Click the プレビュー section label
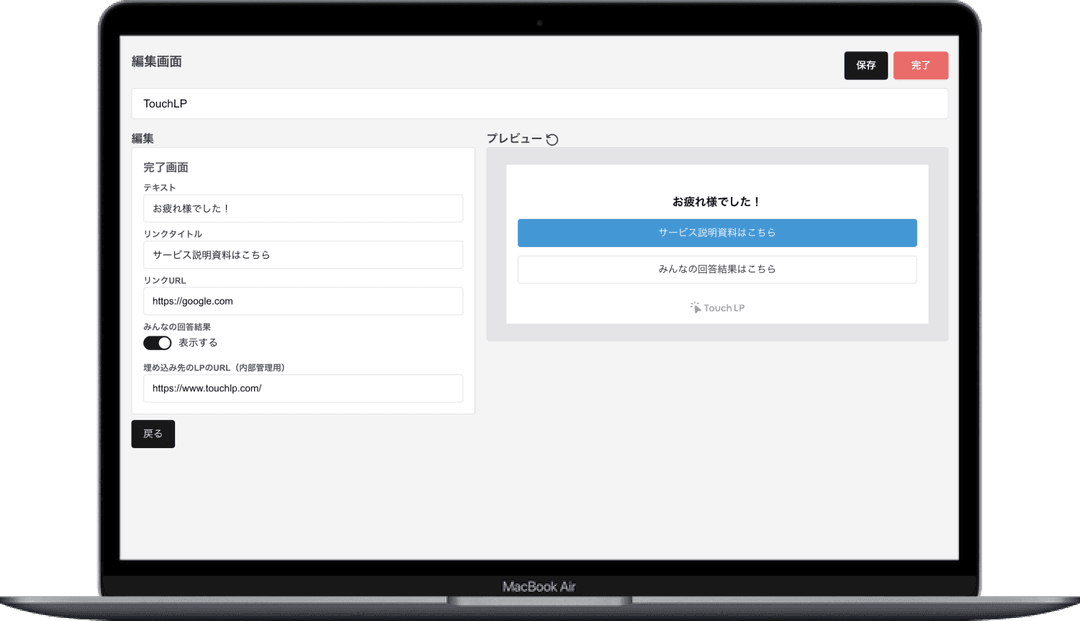Viewport: 1080px width, 621px height. click(x=514, y=138)
